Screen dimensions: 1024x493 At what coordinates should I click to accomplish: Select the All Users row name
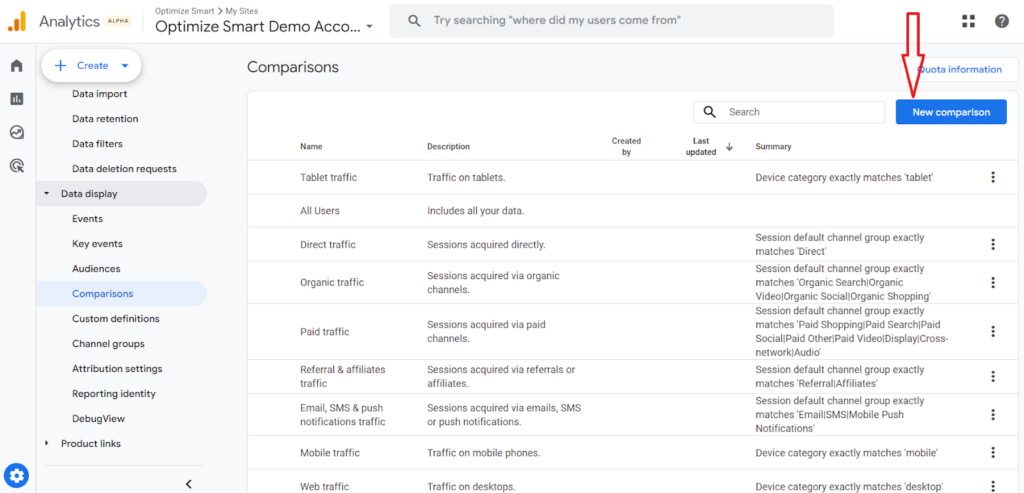pos(319,211)
